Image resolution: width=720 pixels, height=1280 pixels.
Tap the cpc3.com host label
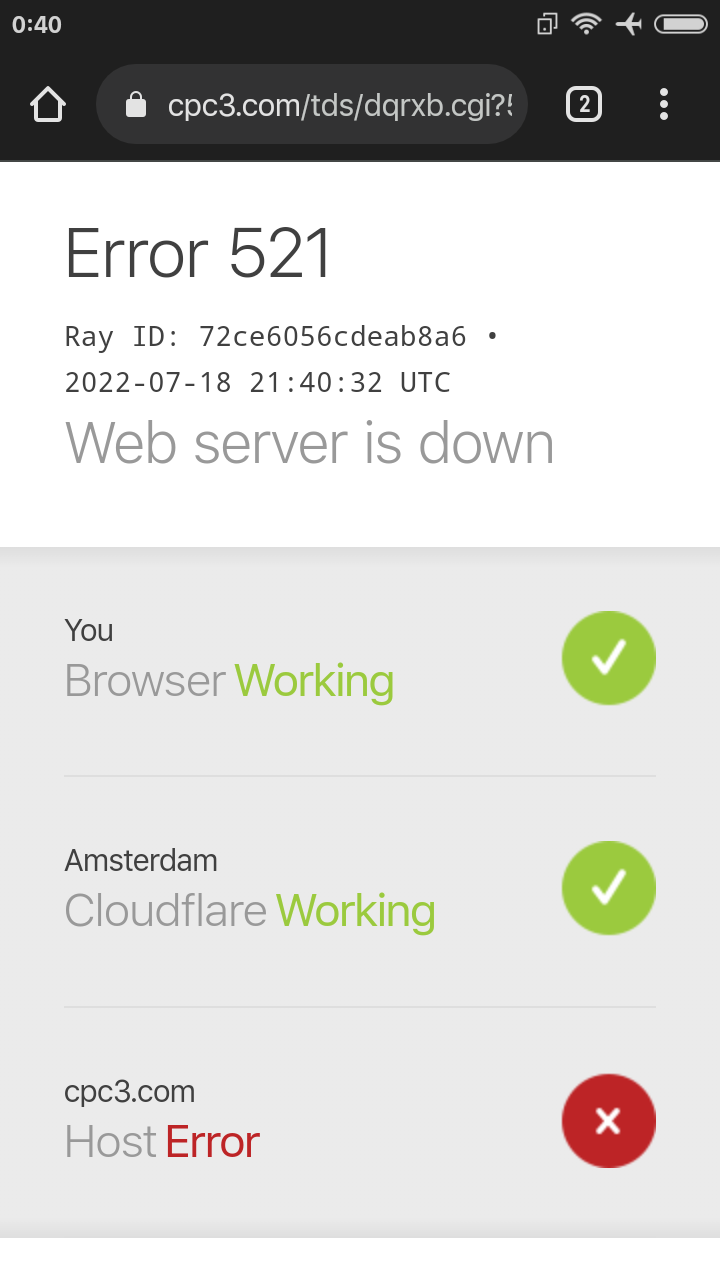130,1091
